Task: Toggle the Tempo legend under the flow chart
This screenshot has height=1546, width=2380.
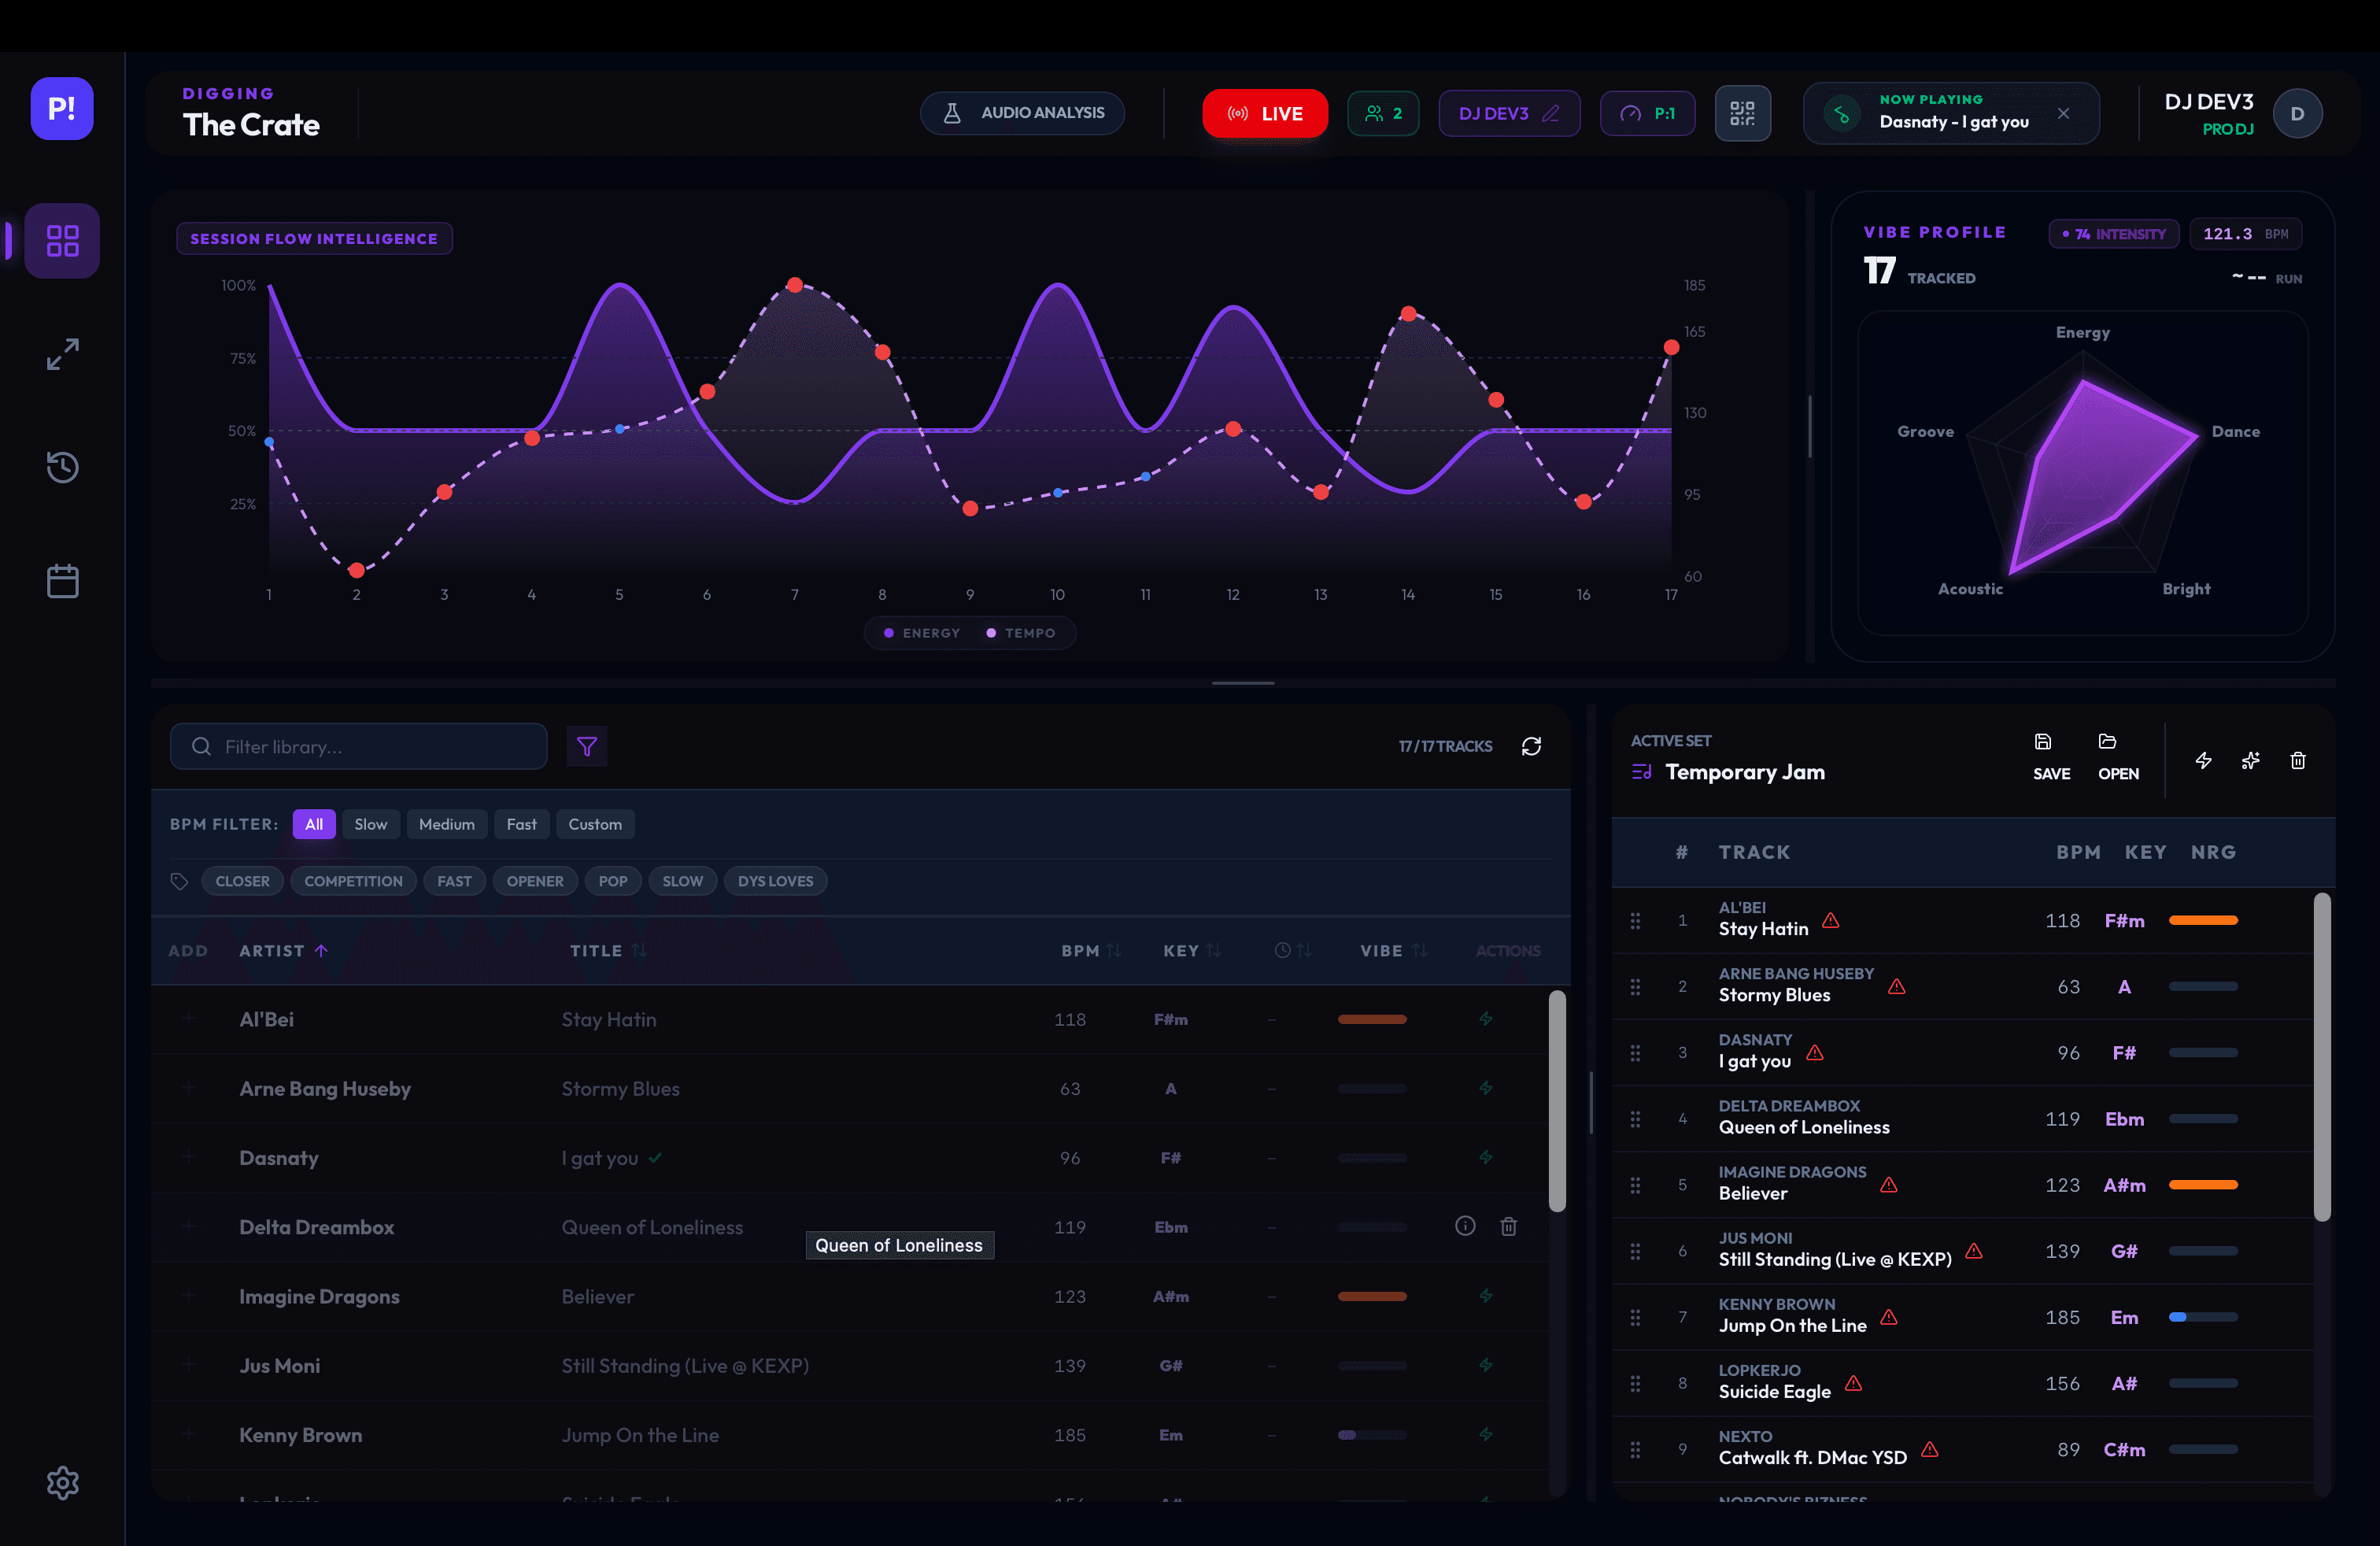Action: coord(1023,632)
